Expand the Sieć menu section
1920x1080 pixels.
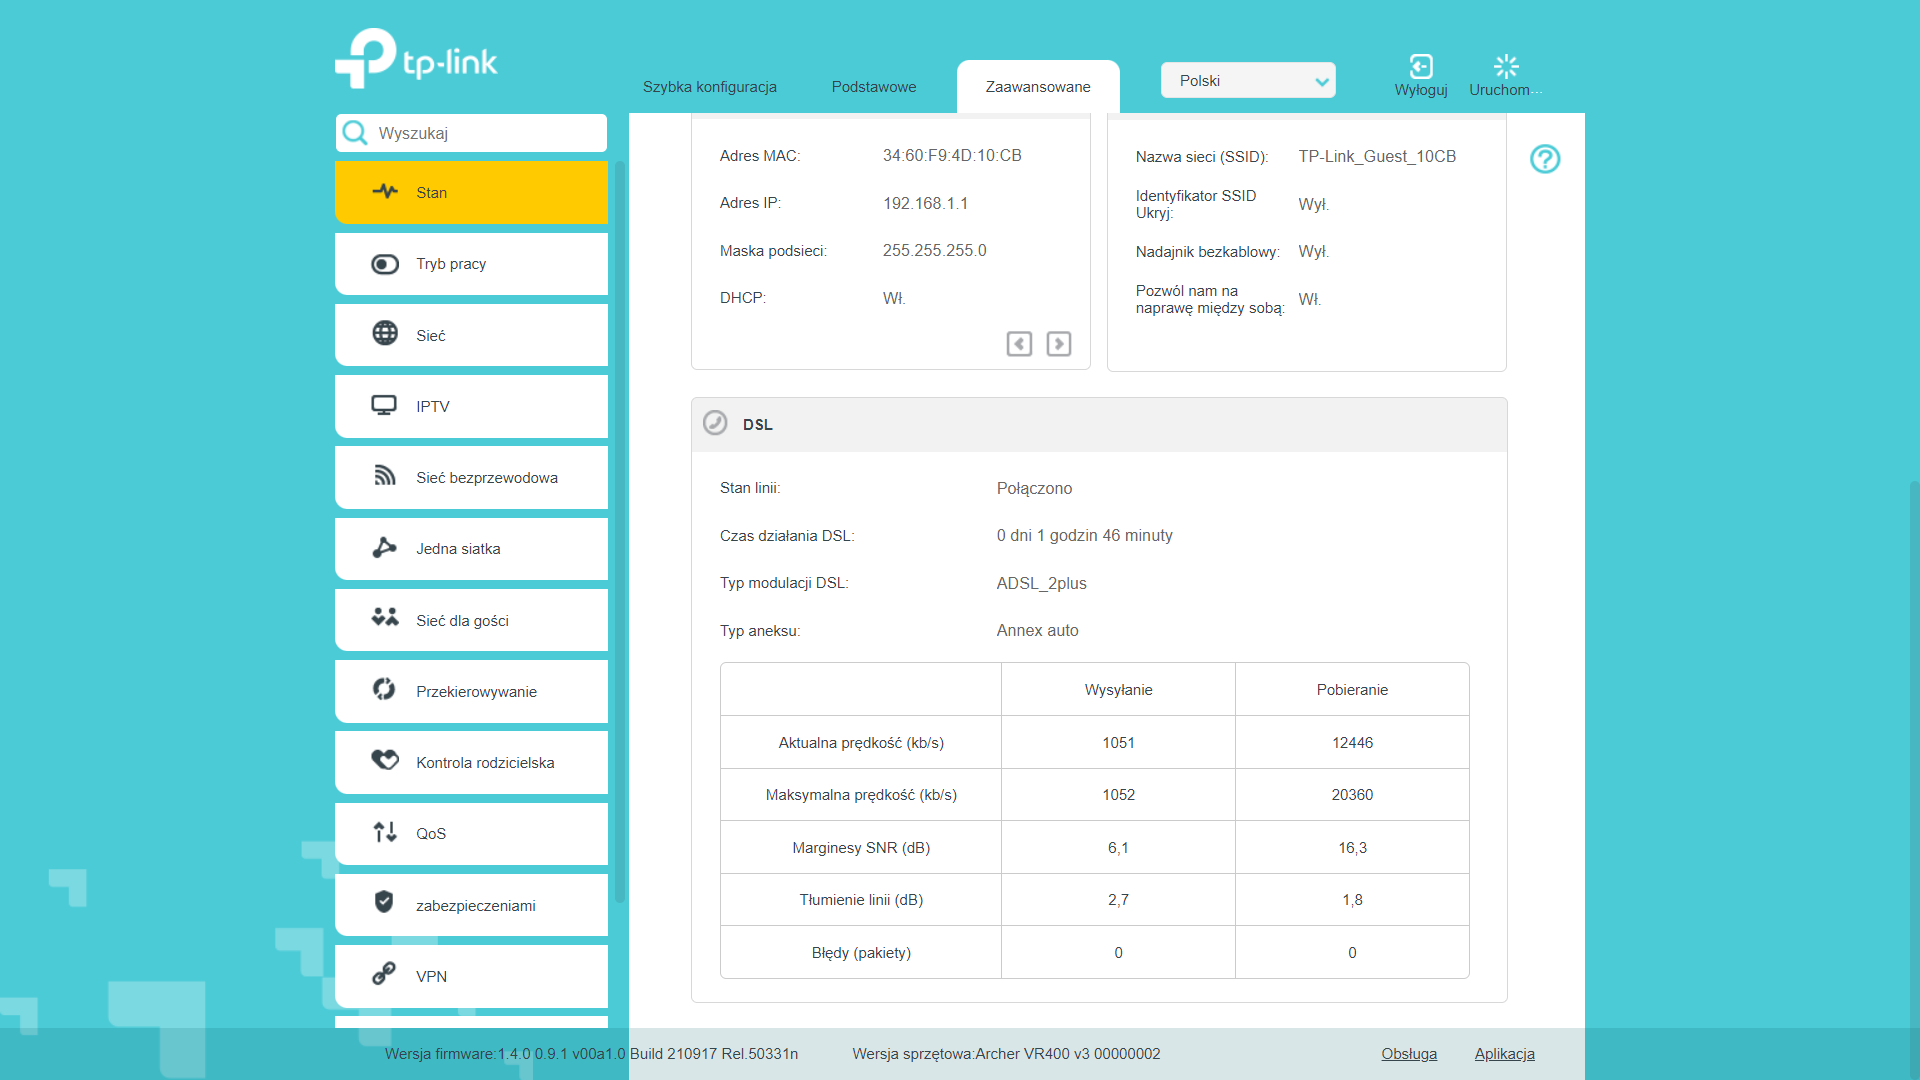click(471, 336)
